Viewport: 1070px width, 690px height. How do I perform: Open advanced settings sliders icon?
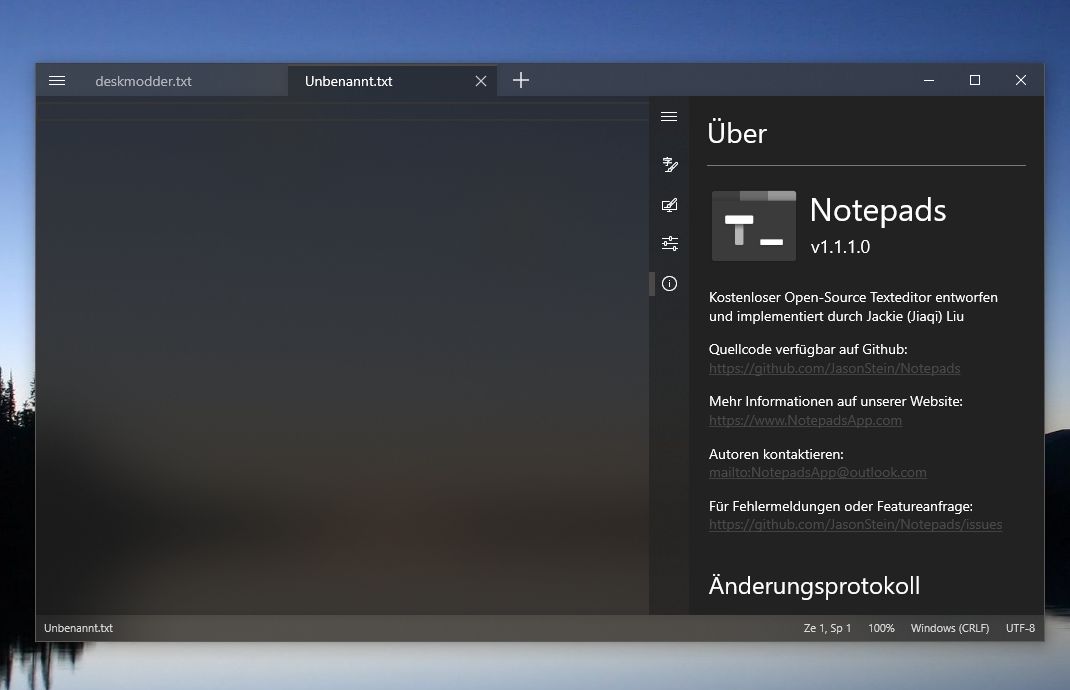[x=669, y=244]
